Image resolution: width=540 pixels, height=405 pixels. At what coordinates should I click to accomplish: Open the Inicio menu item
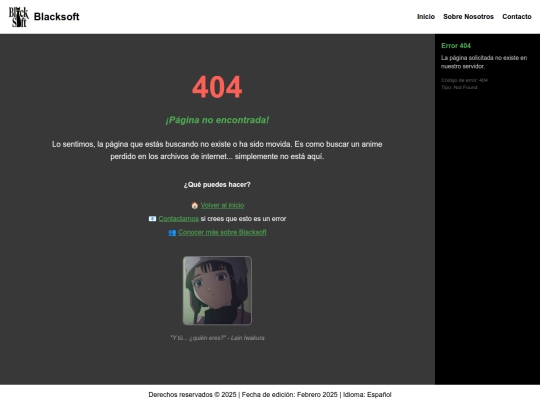pyautogui.click(x=426, y=17)
